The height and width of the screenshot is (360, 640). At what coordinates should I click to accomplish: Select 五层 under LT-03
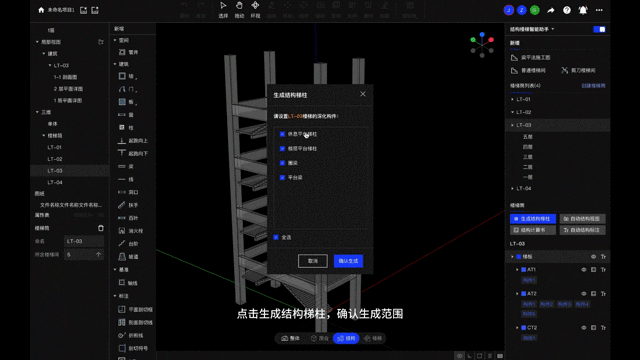pyautogui.click(x=527, y=137)
